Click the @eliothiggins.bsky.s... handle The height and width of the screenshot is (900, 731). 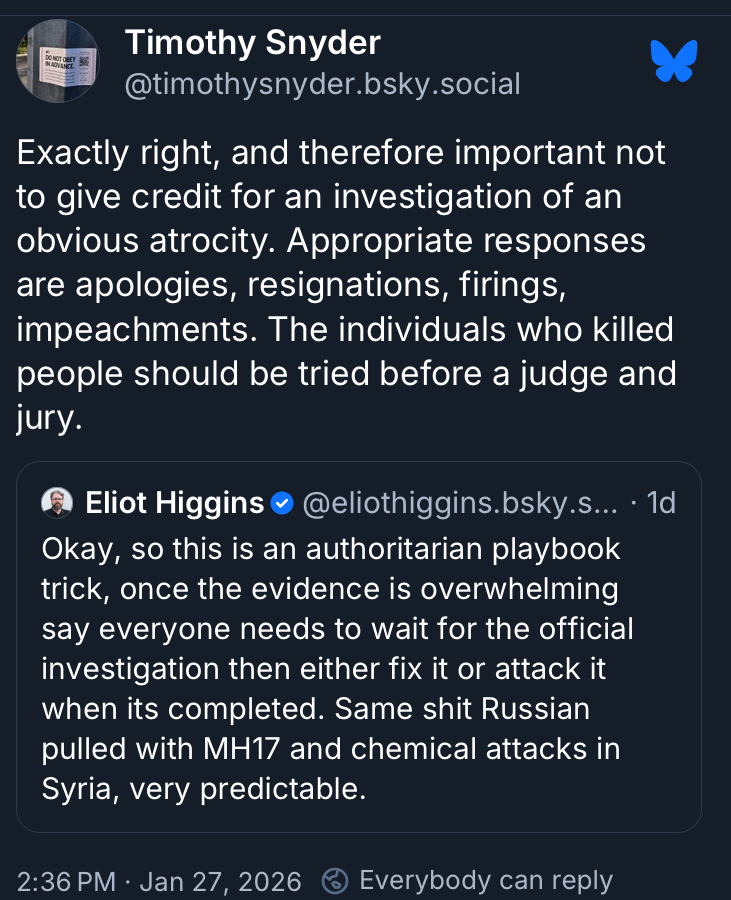click(460, 502)
